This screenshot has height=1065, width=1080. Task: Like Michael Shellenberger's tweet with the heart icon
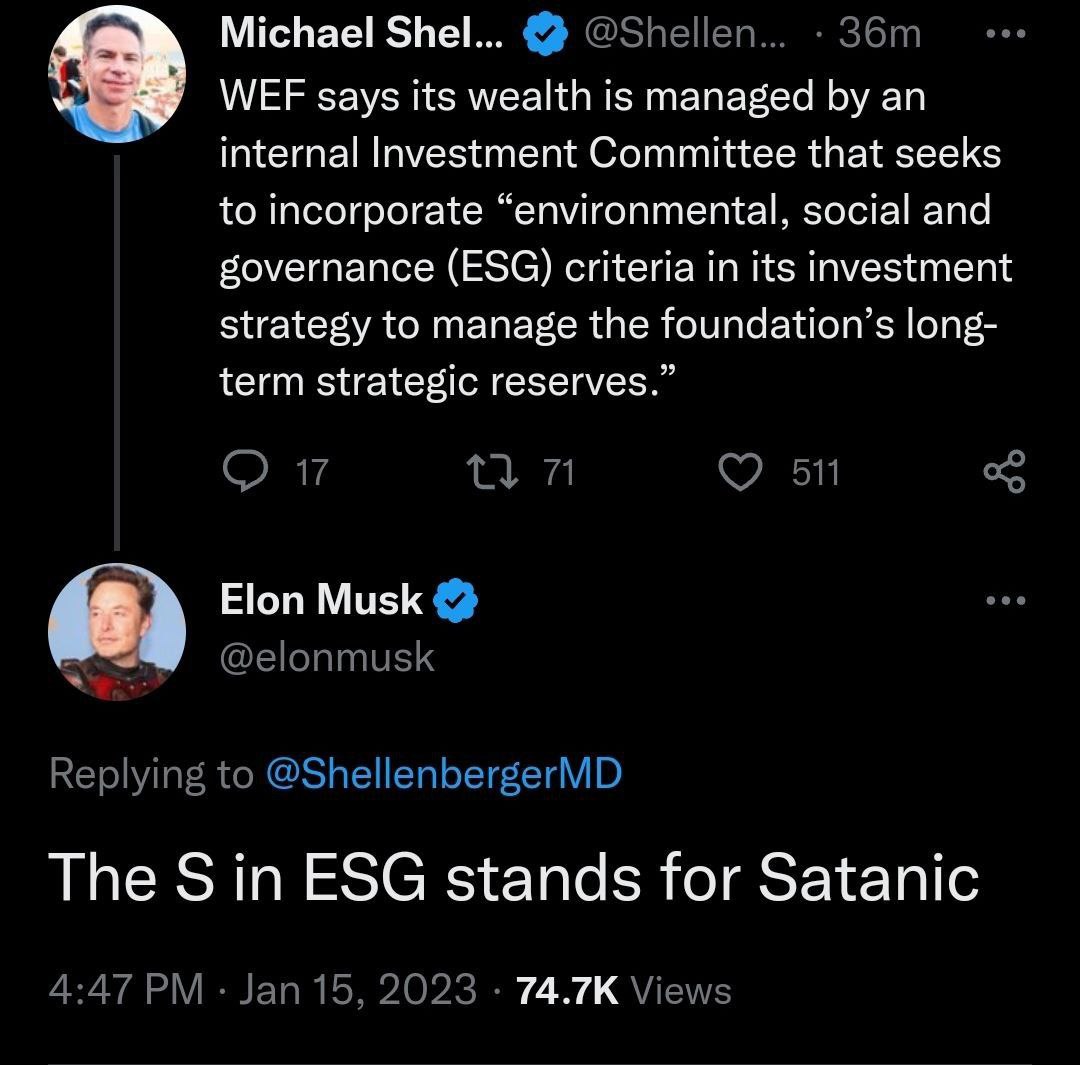740,472
